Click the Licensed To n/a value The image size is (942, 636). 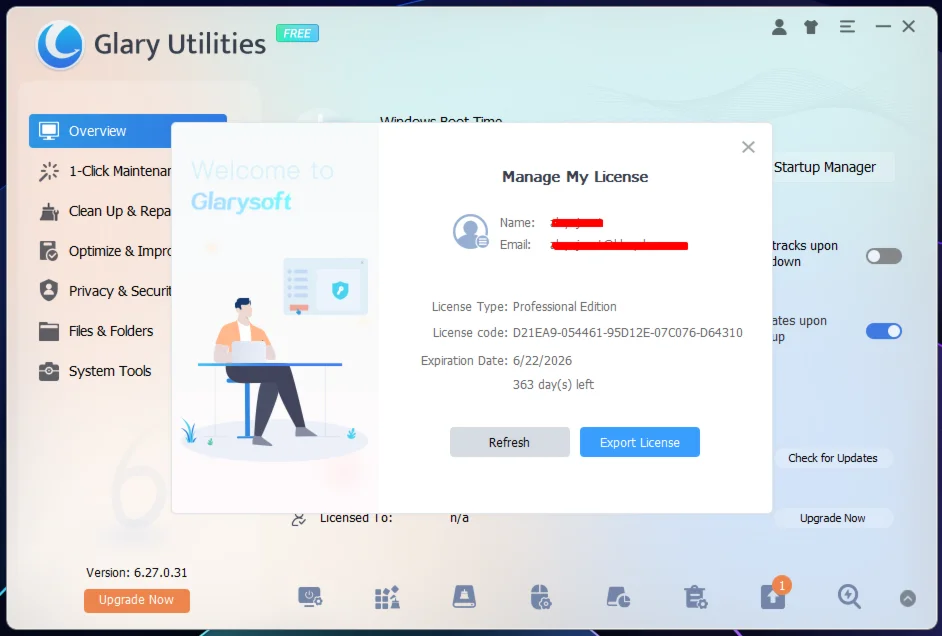tap(459, 518)
